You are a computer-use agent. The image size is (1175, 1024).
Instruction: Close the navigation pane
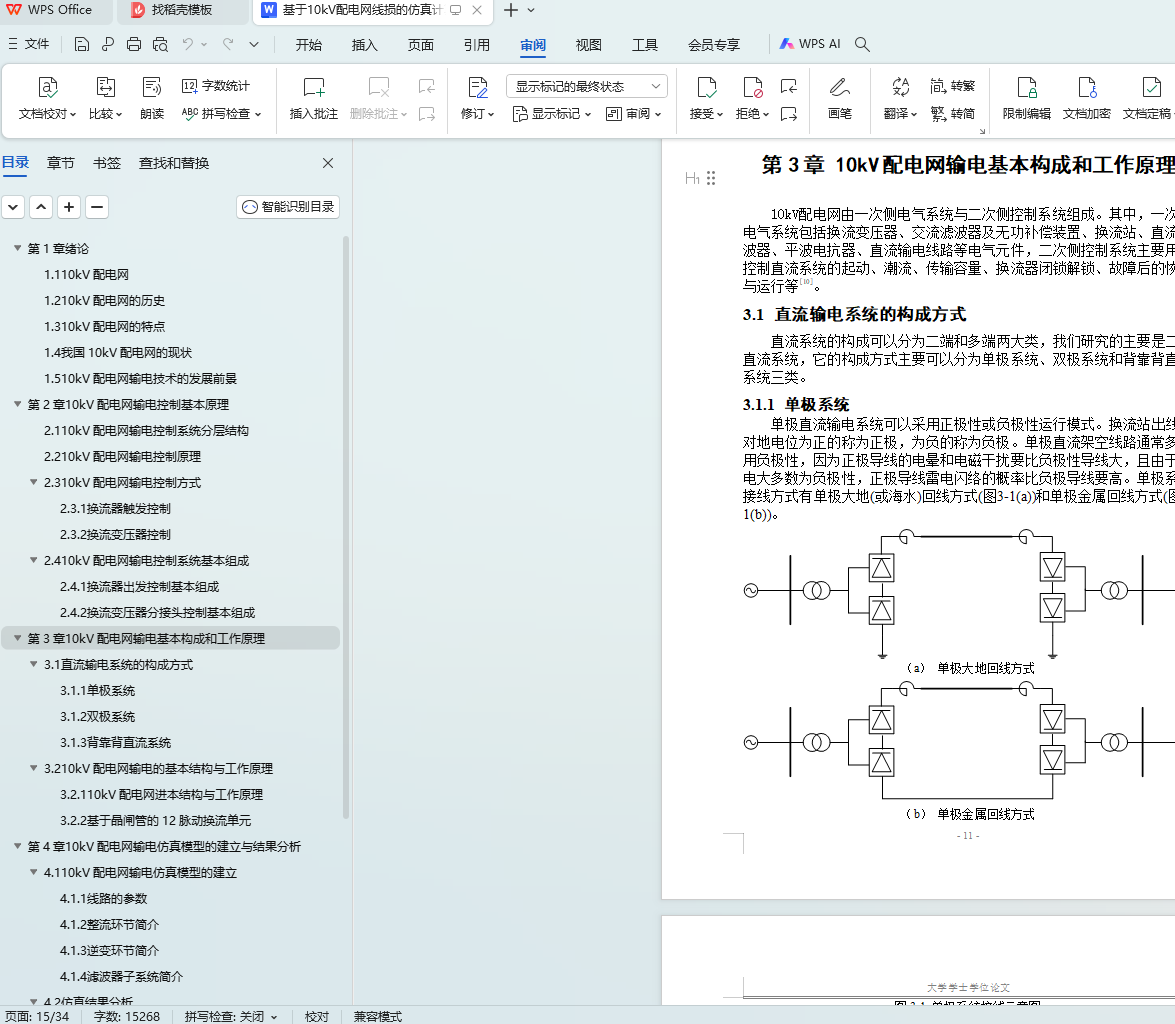(327, 163)
